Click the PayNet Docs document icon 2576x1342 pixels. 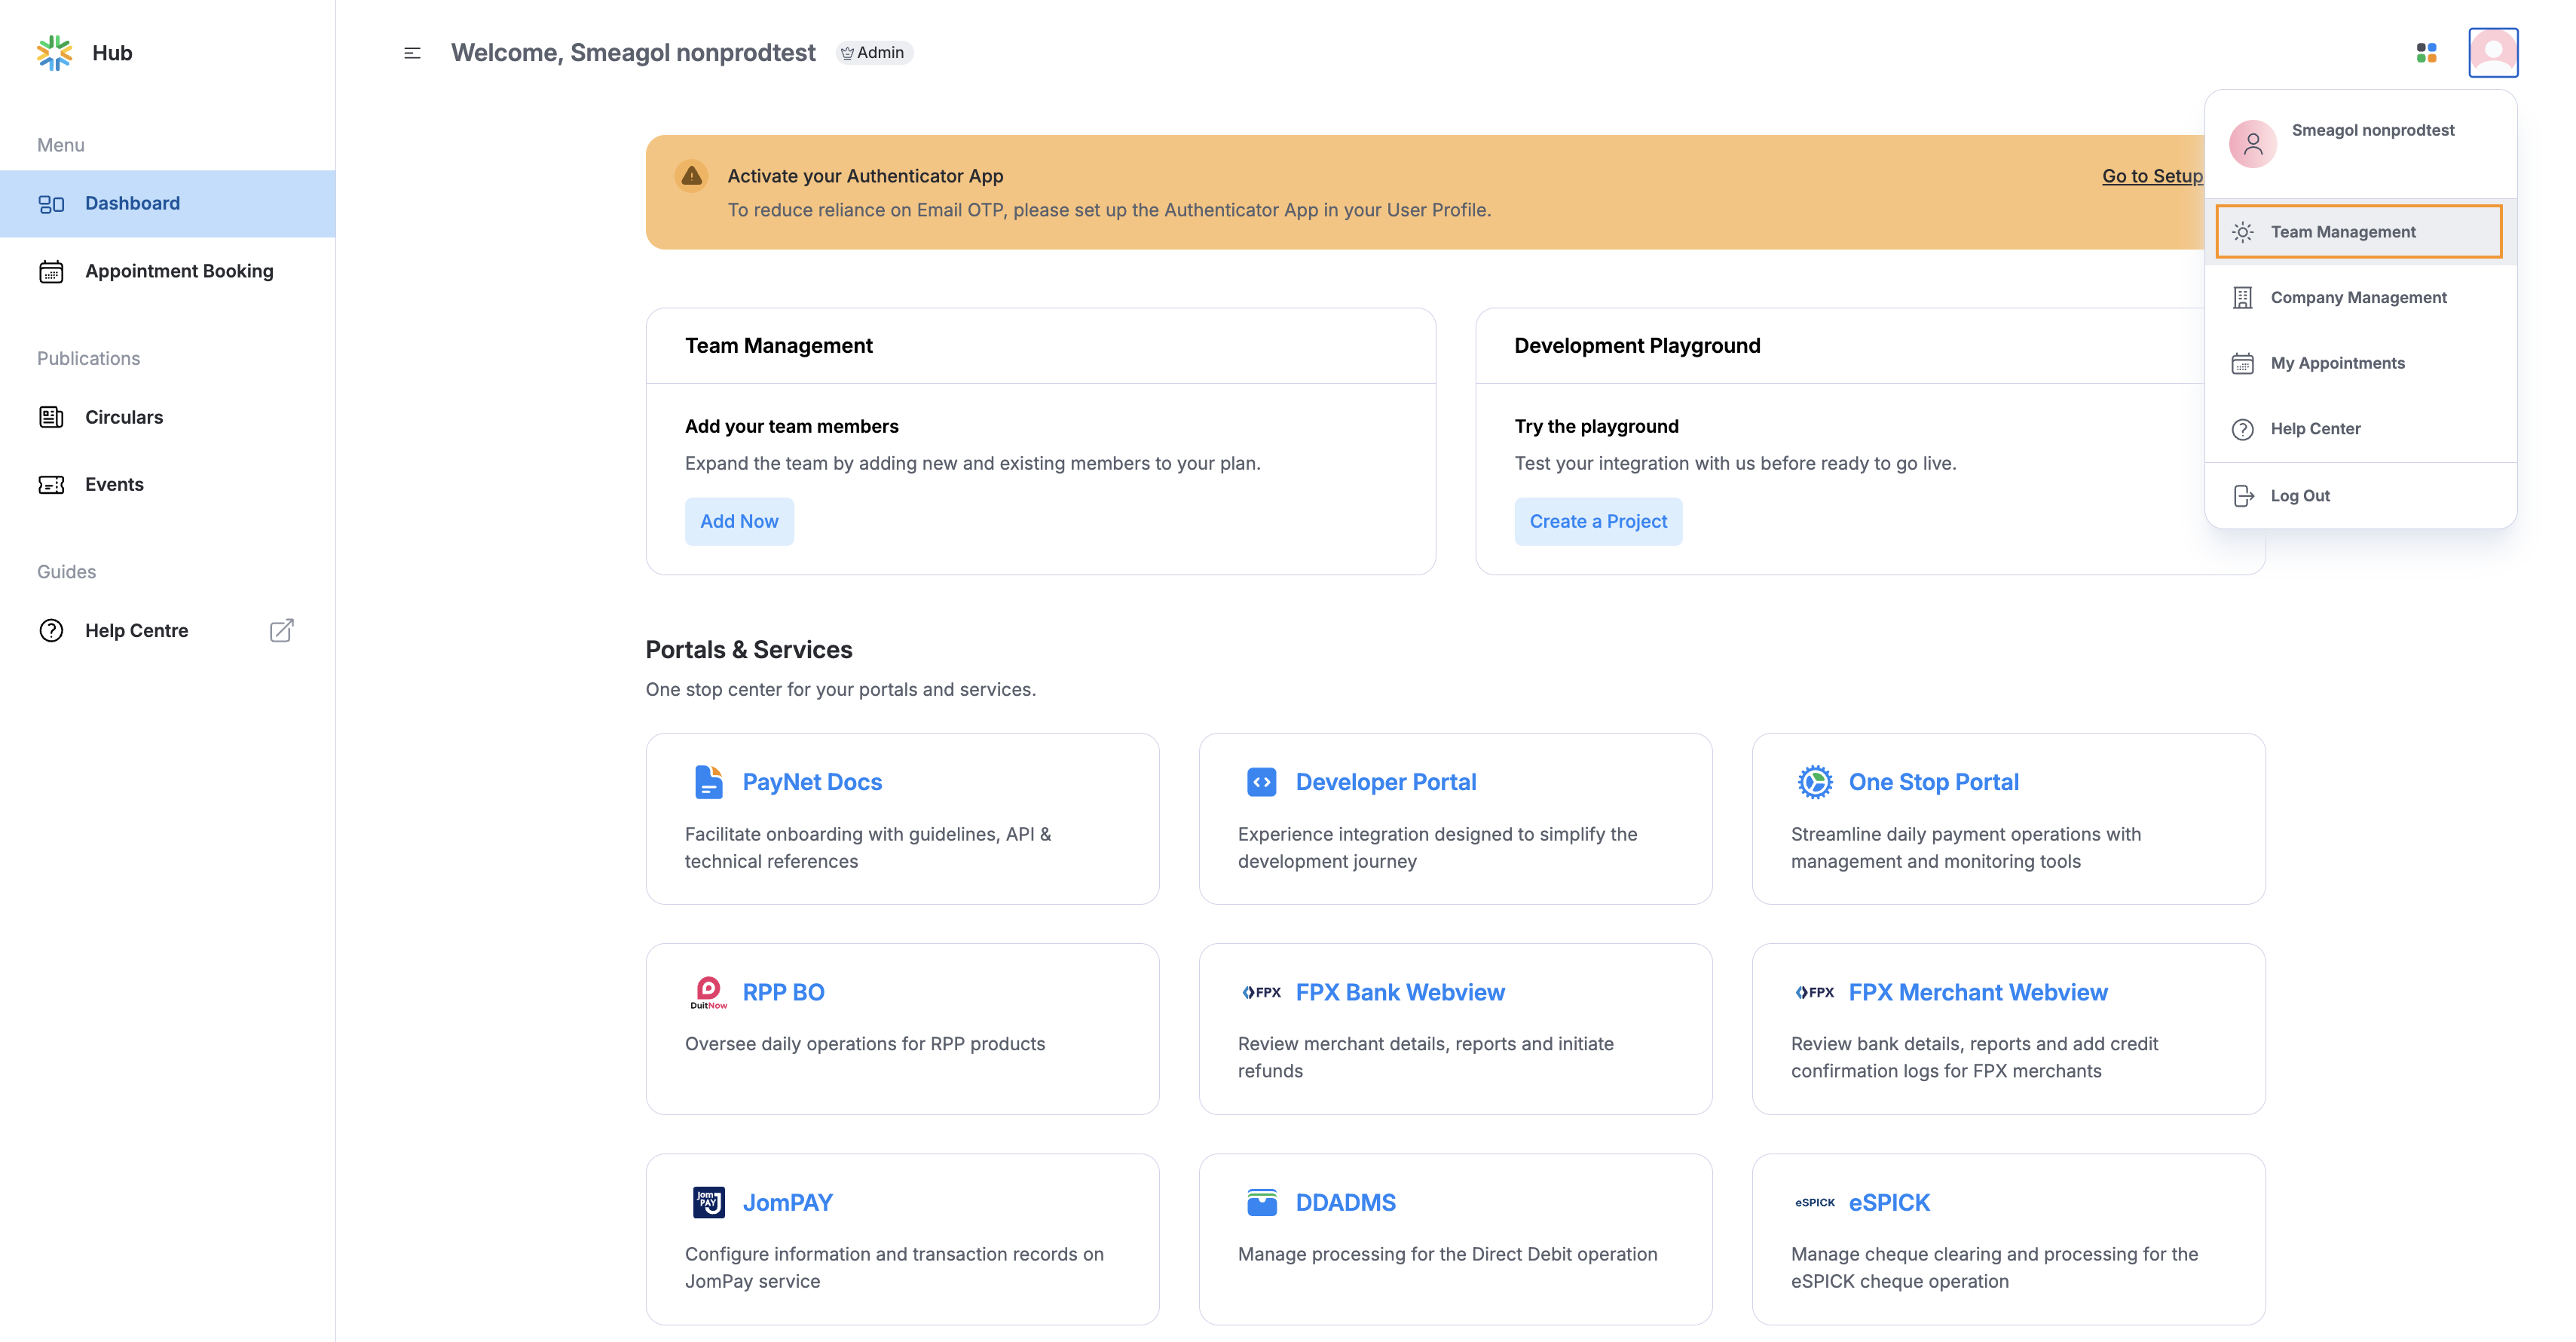[708, 782]
